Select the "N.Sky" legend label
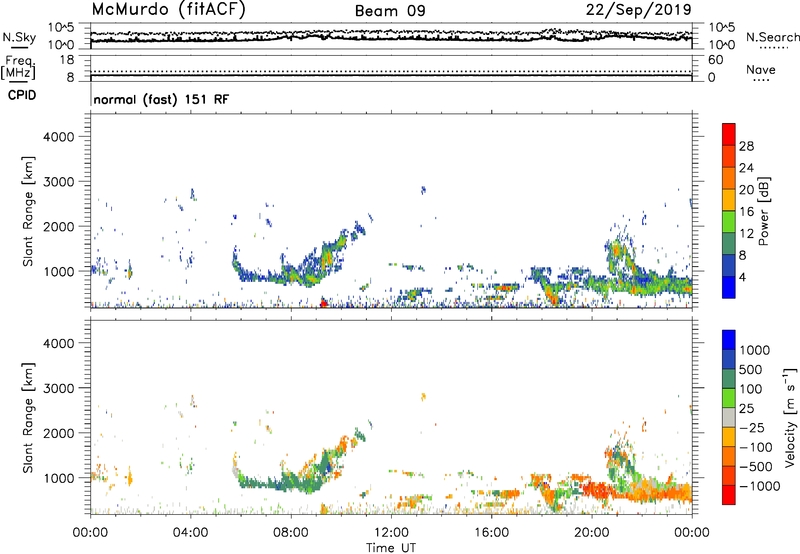 [19, 37]
